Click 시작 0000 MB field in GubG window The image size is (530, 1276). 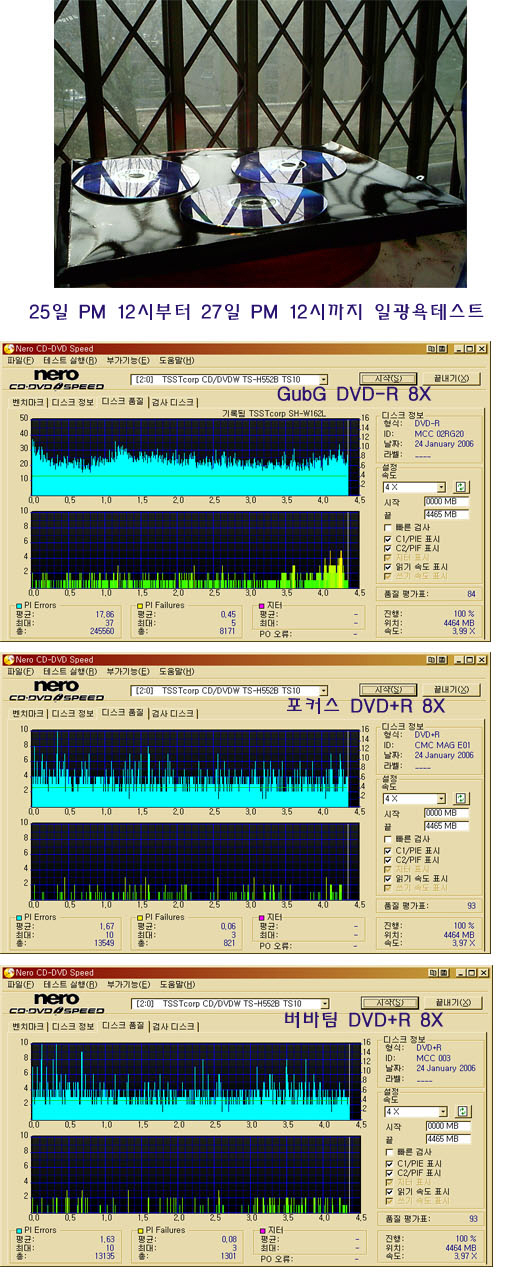446,502
